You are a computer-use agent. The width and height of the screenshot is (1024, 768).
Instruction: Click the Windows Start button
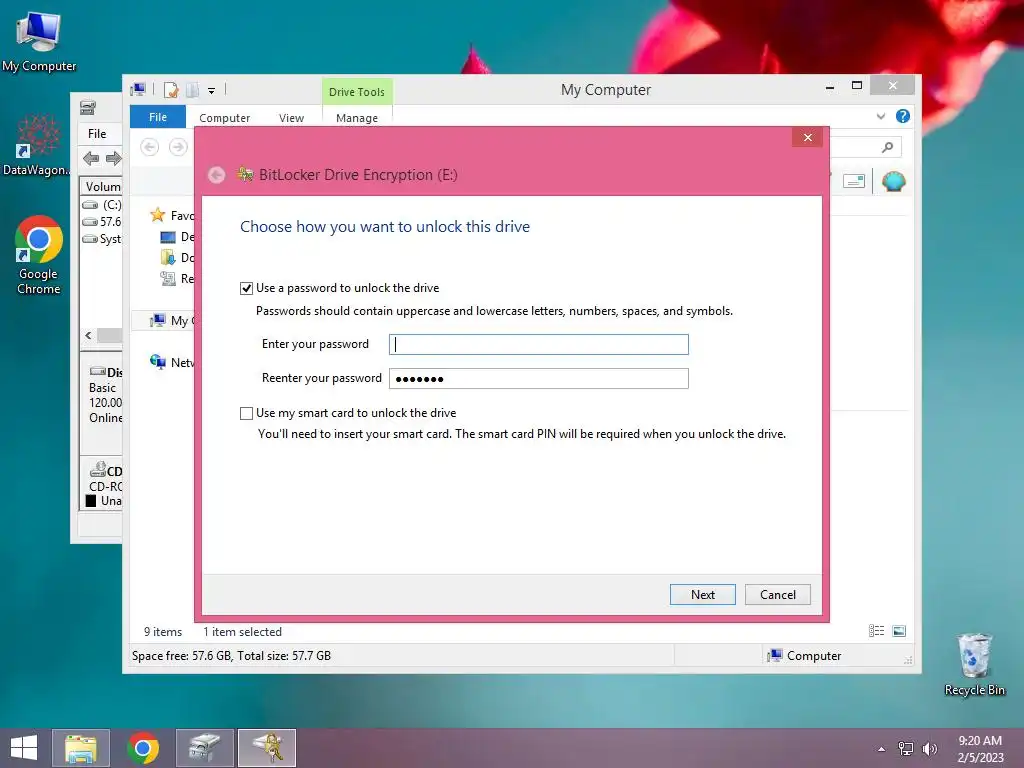[24, 748]
